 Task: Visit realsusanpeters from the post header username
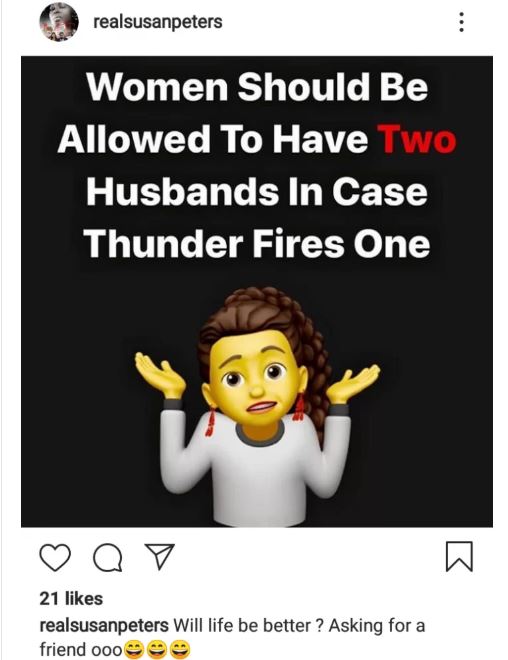tap(158, 22)
